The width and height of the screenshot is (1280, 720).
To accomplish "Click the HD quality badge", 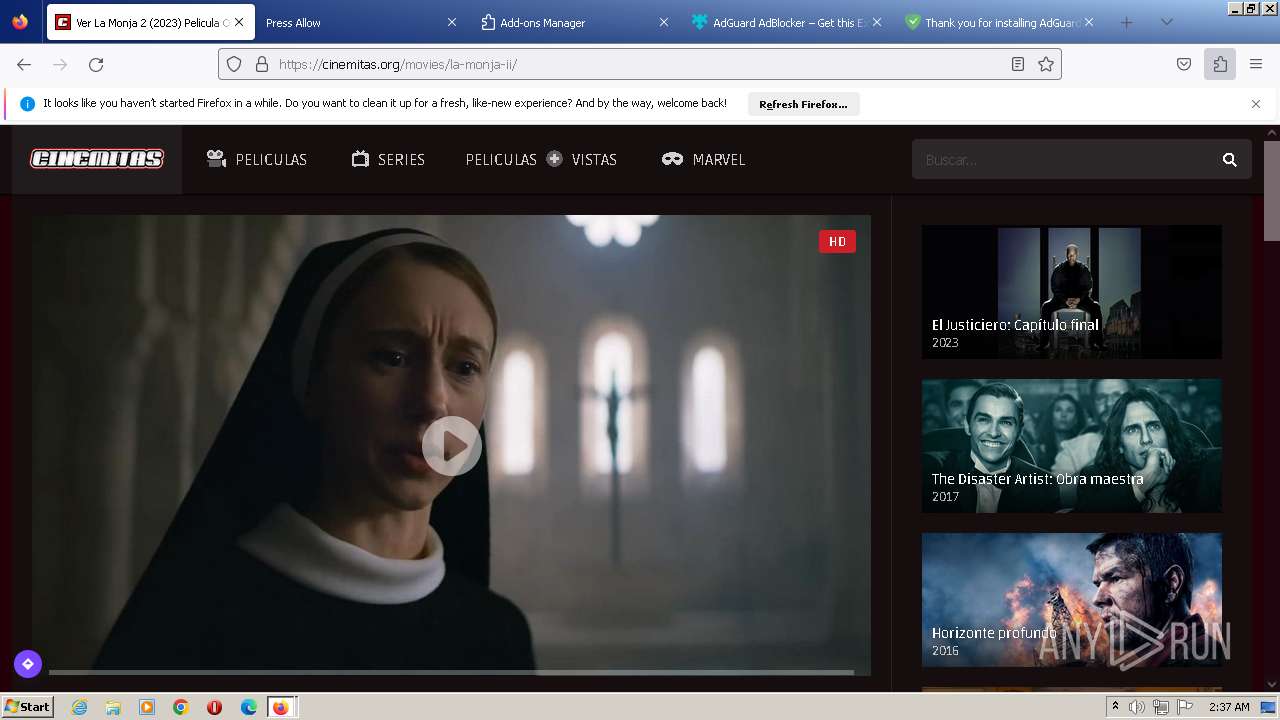I will tap(837, 242).
